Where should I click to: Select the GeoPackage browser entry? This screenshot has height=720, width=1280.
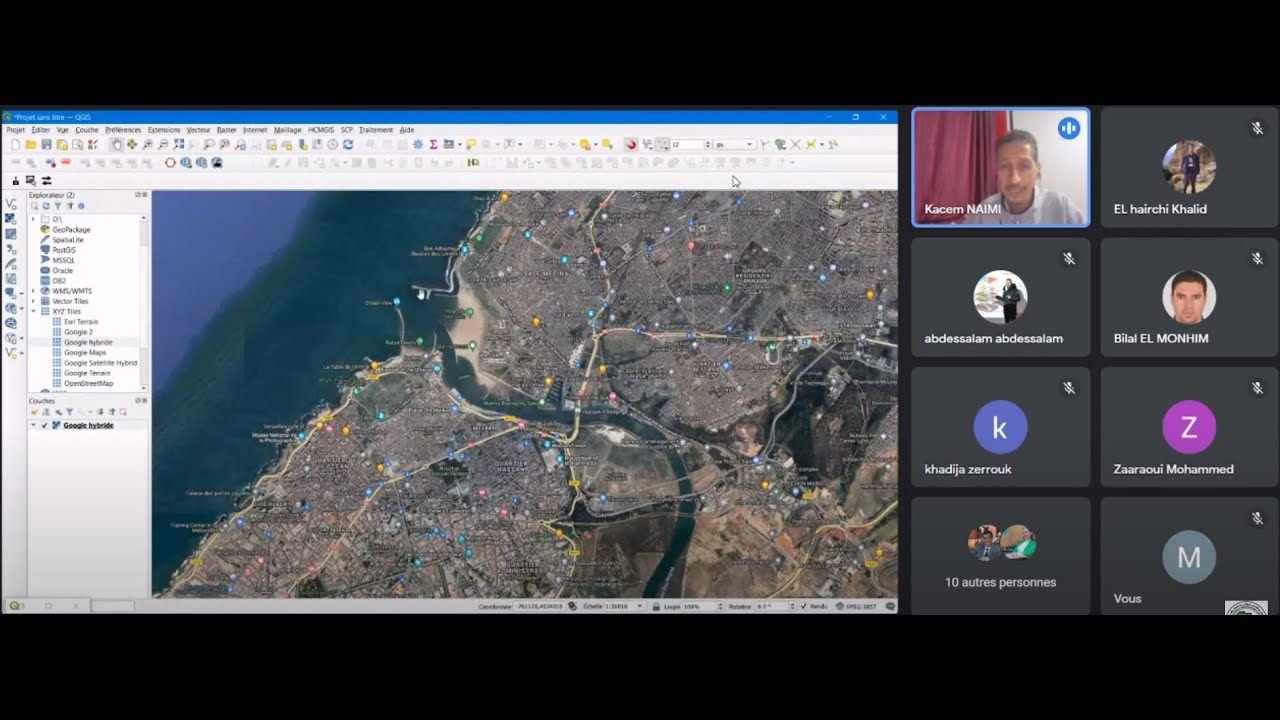(x=71, y=230)
